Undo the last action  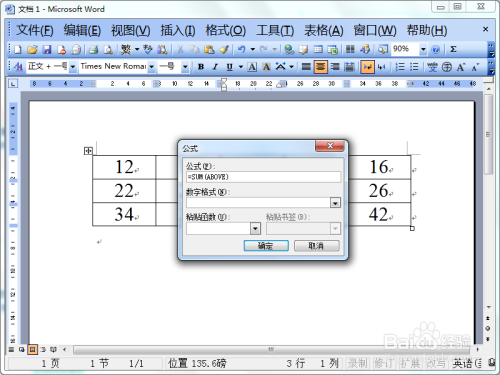pyautogui.click(x=241, y=50)
